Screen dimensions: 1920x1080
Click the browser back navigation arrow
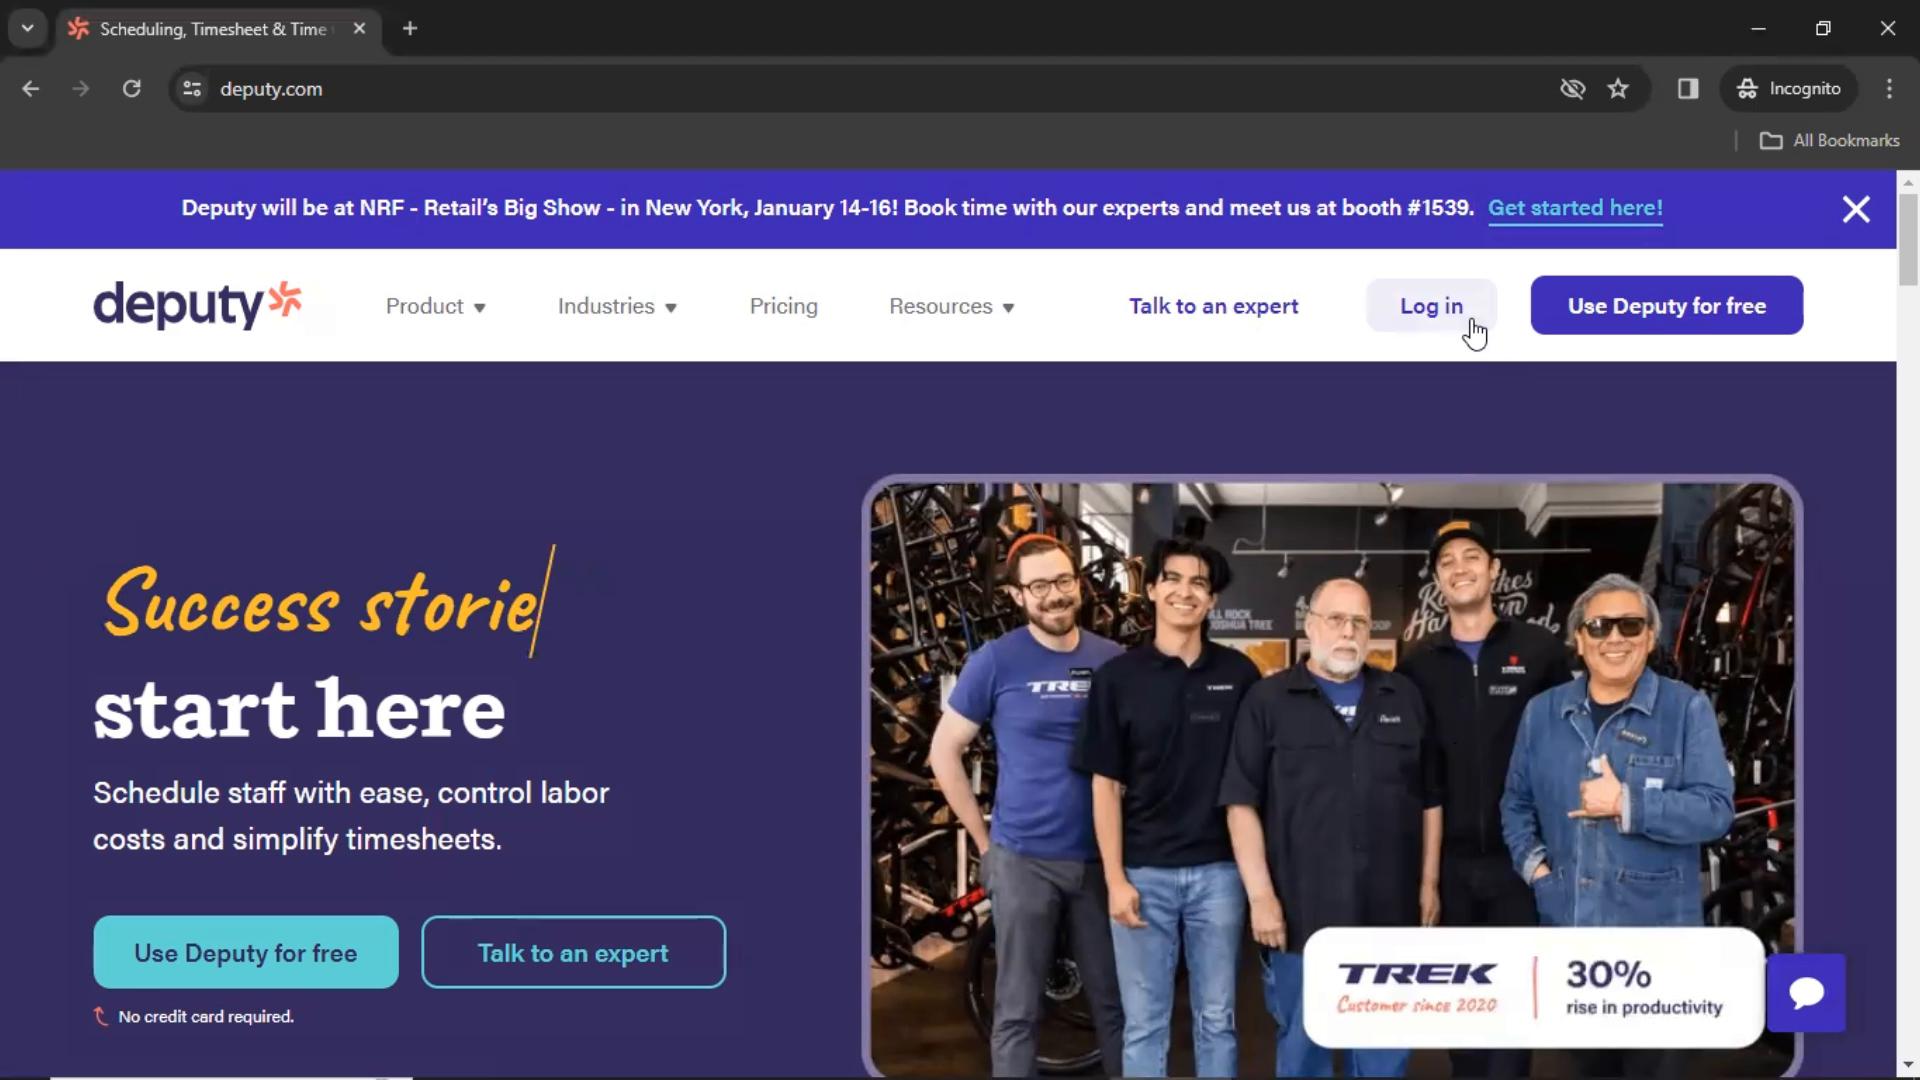pyautogui.click(x=29, y=88)
